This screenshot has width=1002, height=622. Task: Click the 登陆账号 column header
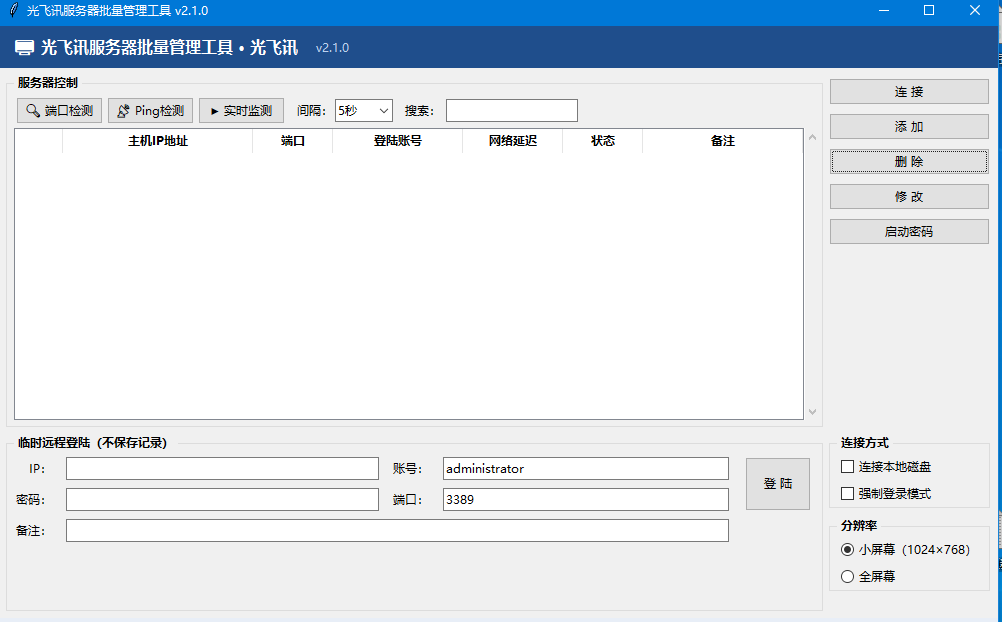tap(397, 141)
